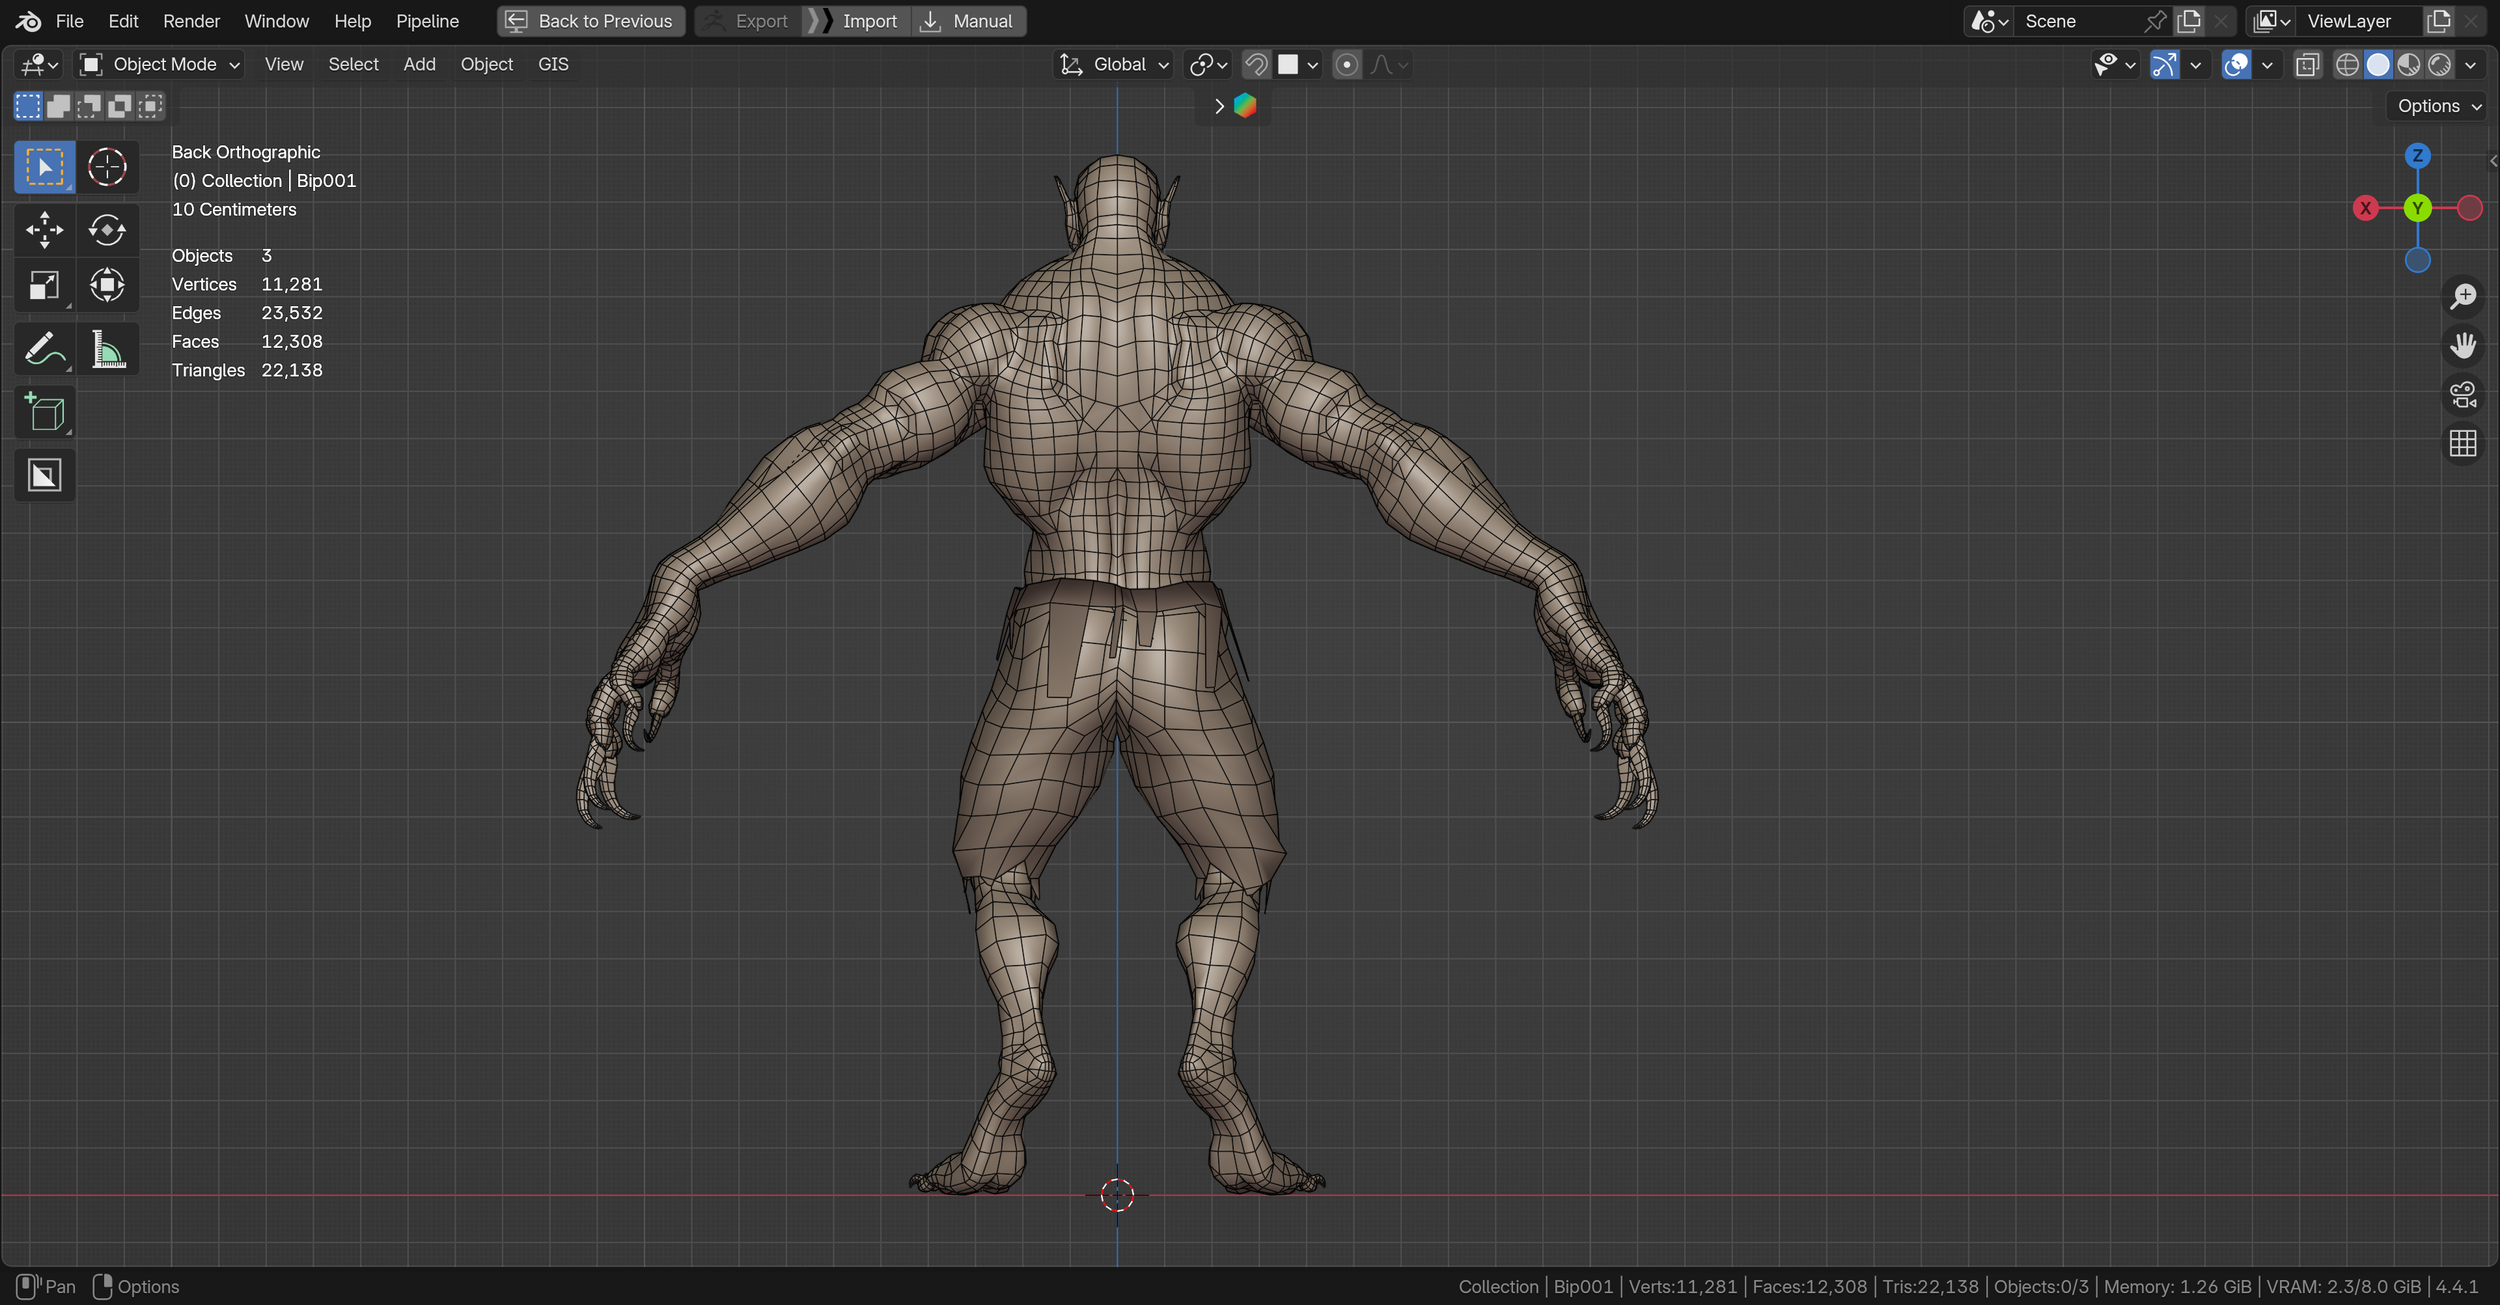The height and width of the screenshot is (1305, 2500).
Task: Click the green Y axis gizmo ball
Action: pyautogui.click(x=2417, y=208)
